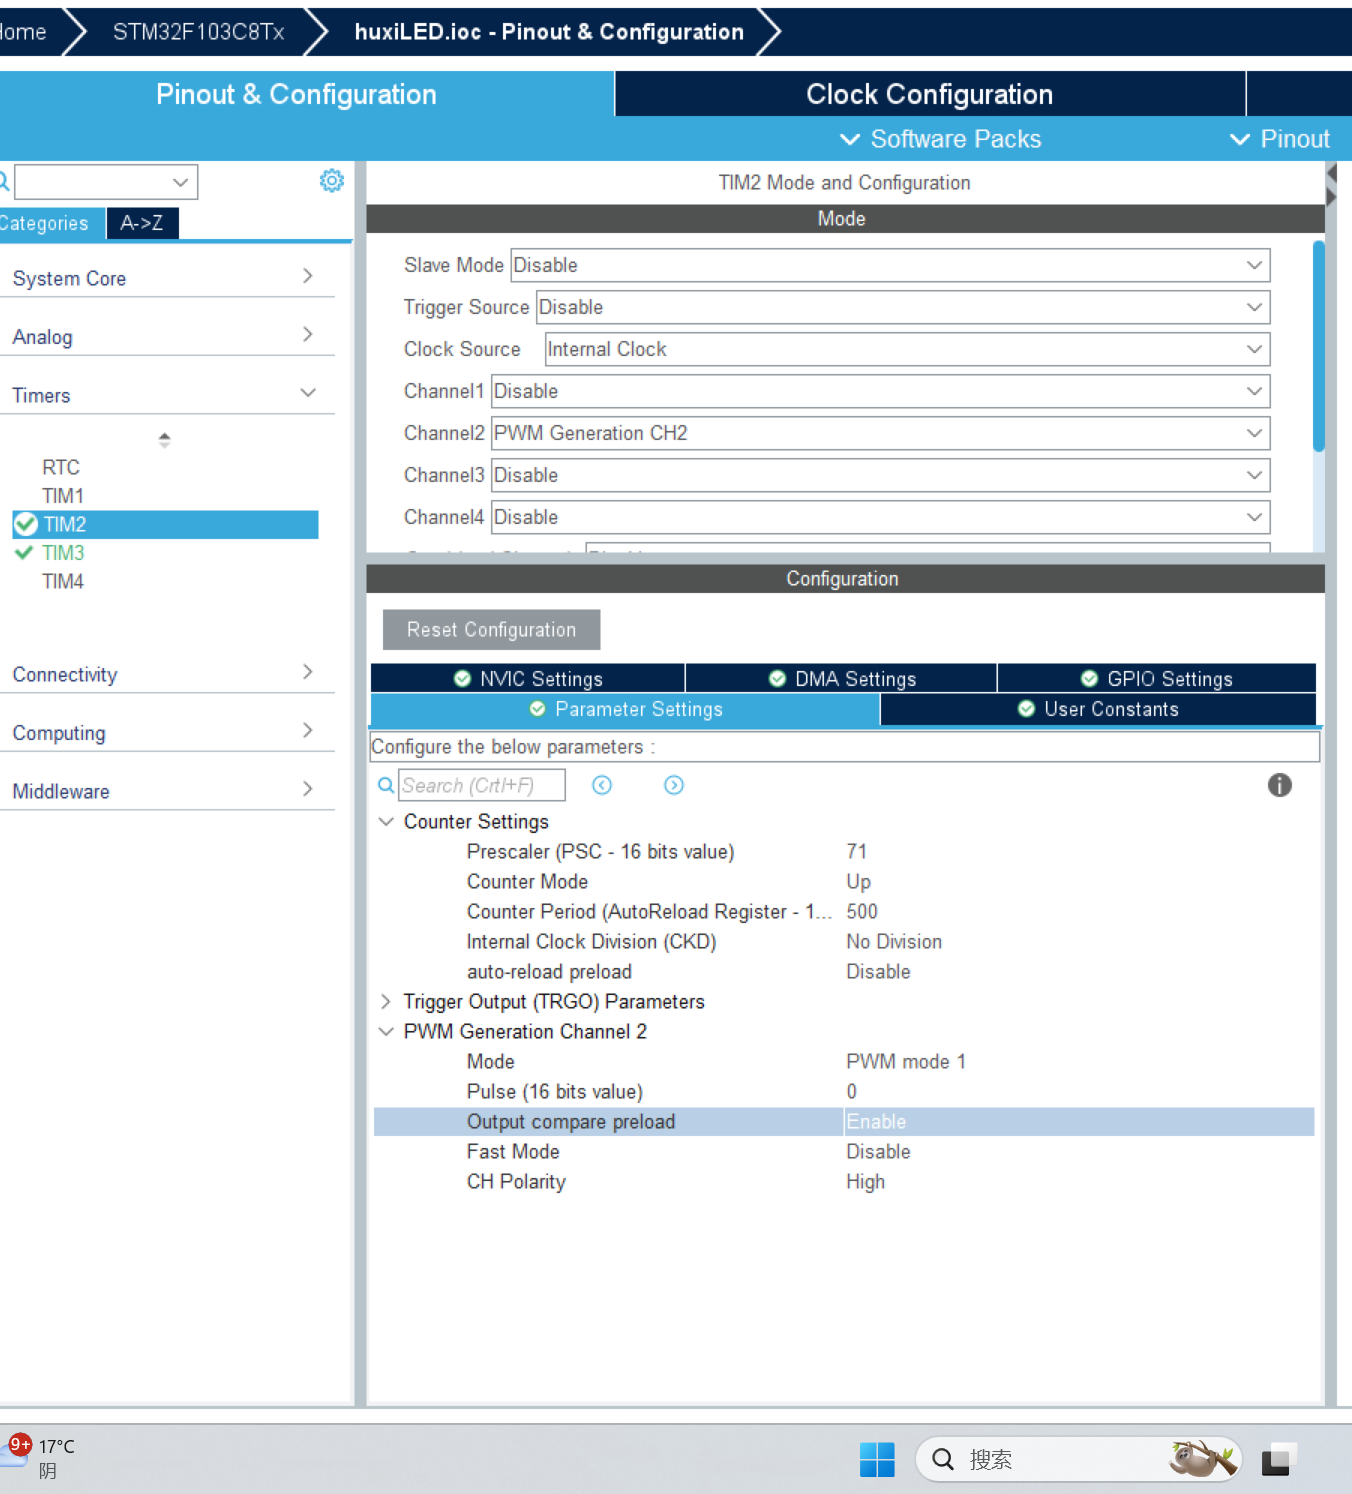Click the Reset Configuration button
This screenshot has height=1494, width=1352.
pos(492,630)
